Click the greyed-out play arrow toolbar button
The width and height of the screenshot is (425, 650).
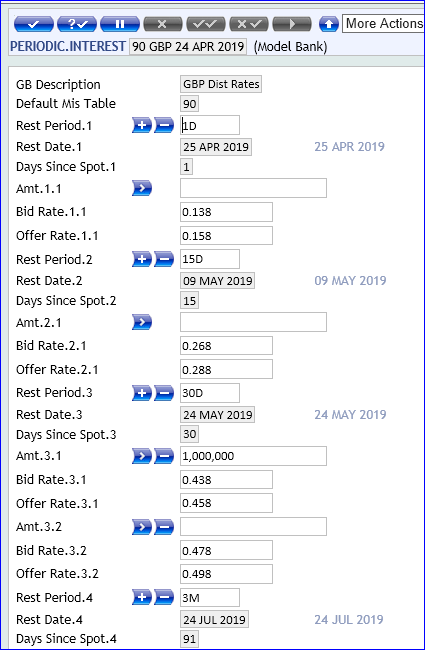pos(292,24)
